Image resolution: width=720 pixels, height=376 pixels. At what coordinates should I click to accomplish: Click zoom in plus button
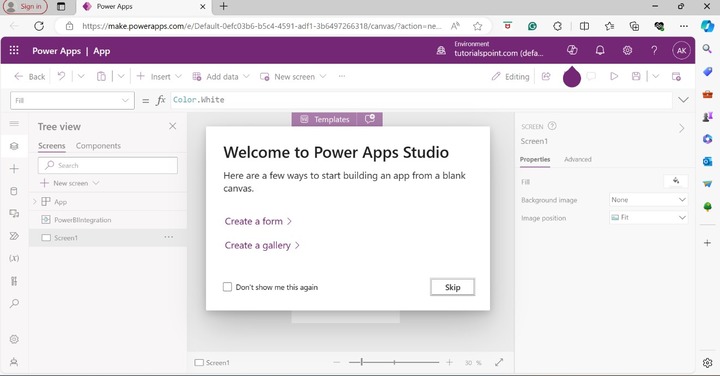point(449,362)
